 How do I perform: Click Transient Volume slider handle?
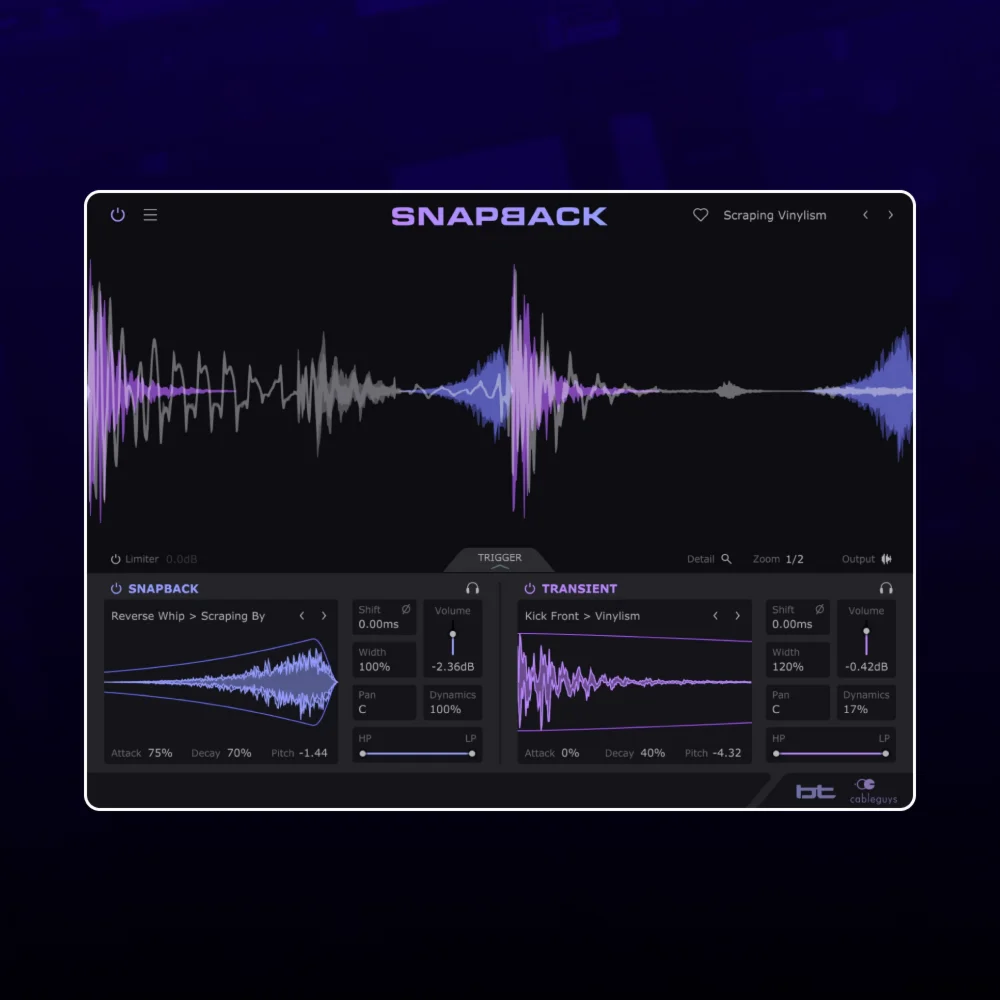(866, 631)
